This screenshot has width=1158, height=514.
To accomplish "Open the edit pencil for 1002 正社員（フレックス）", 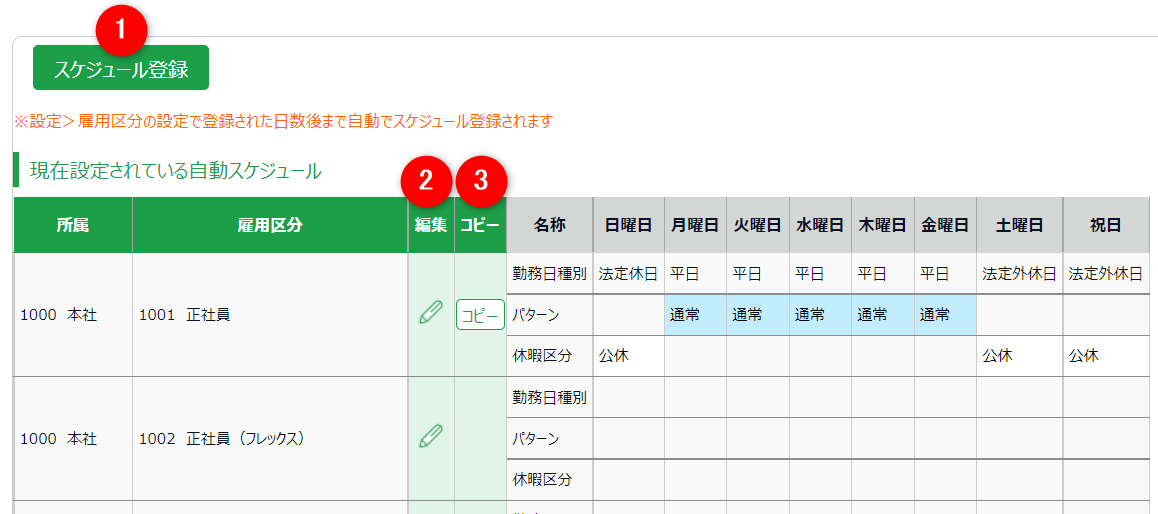I will 431,437.
